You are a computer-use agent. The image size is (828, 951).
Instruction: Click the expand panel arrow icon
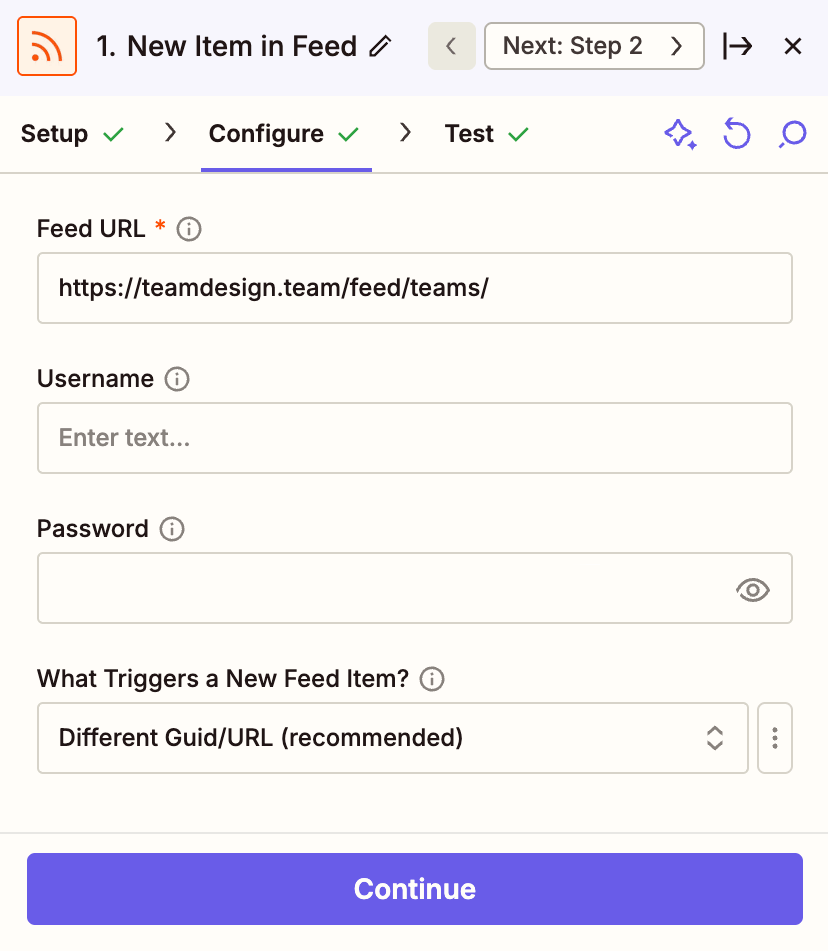click(737, 46)
